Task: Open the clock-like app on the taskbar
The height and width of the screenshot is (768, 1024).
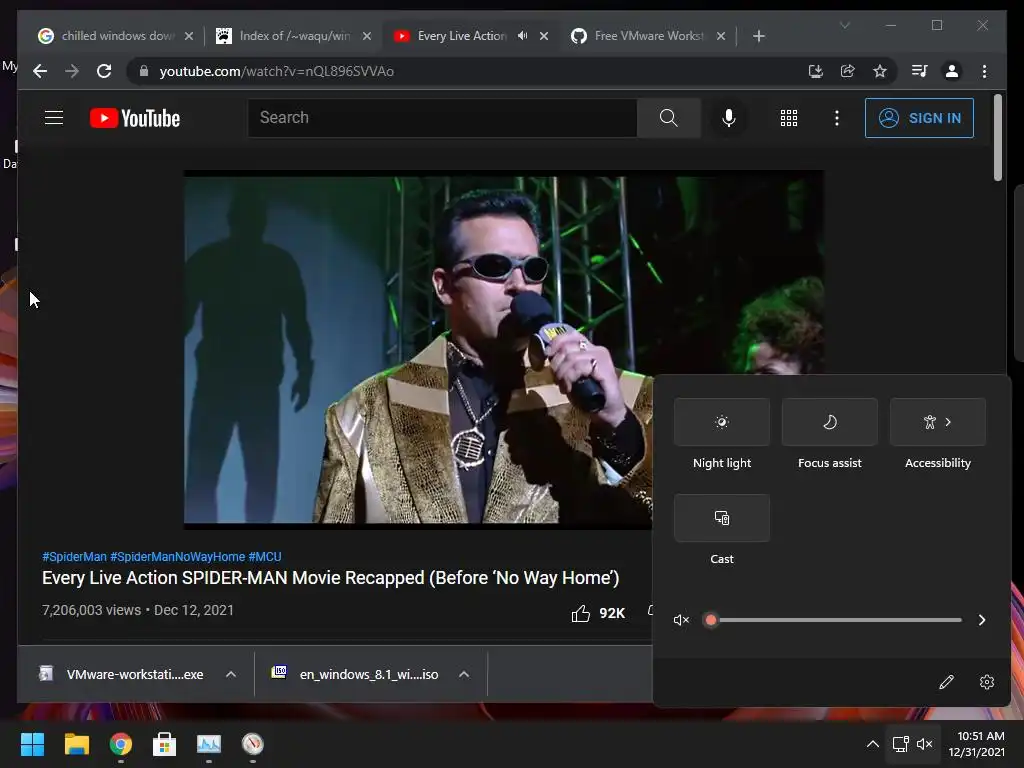Action: pos(253,744)
